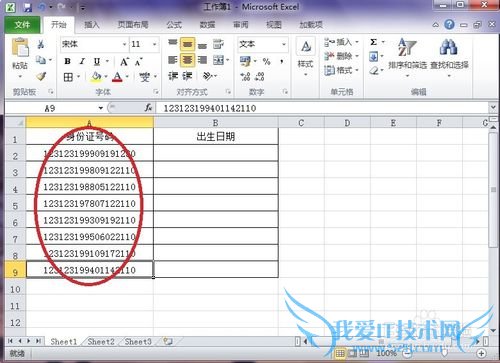Click the Copy icon
This screenshot has height=363, width=500.
click(41, 60)
